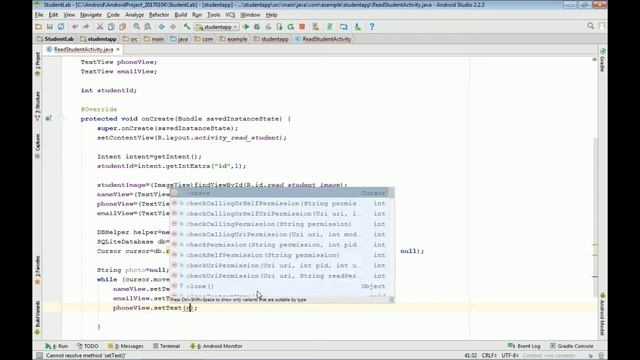Open the Gradle side panel tab
The height and width of the screenshot is (360, 640).
(602, 60)
